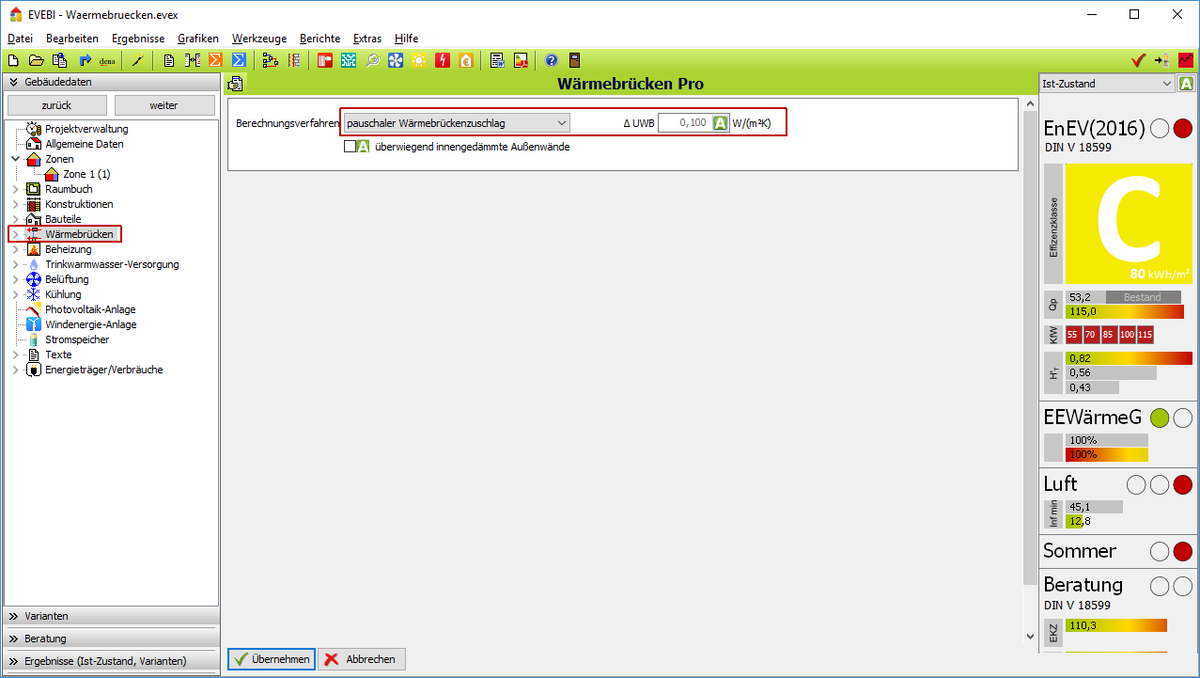Click the dena toolbar icon
Screen dimensions: 1200x678
click(108, 60)
